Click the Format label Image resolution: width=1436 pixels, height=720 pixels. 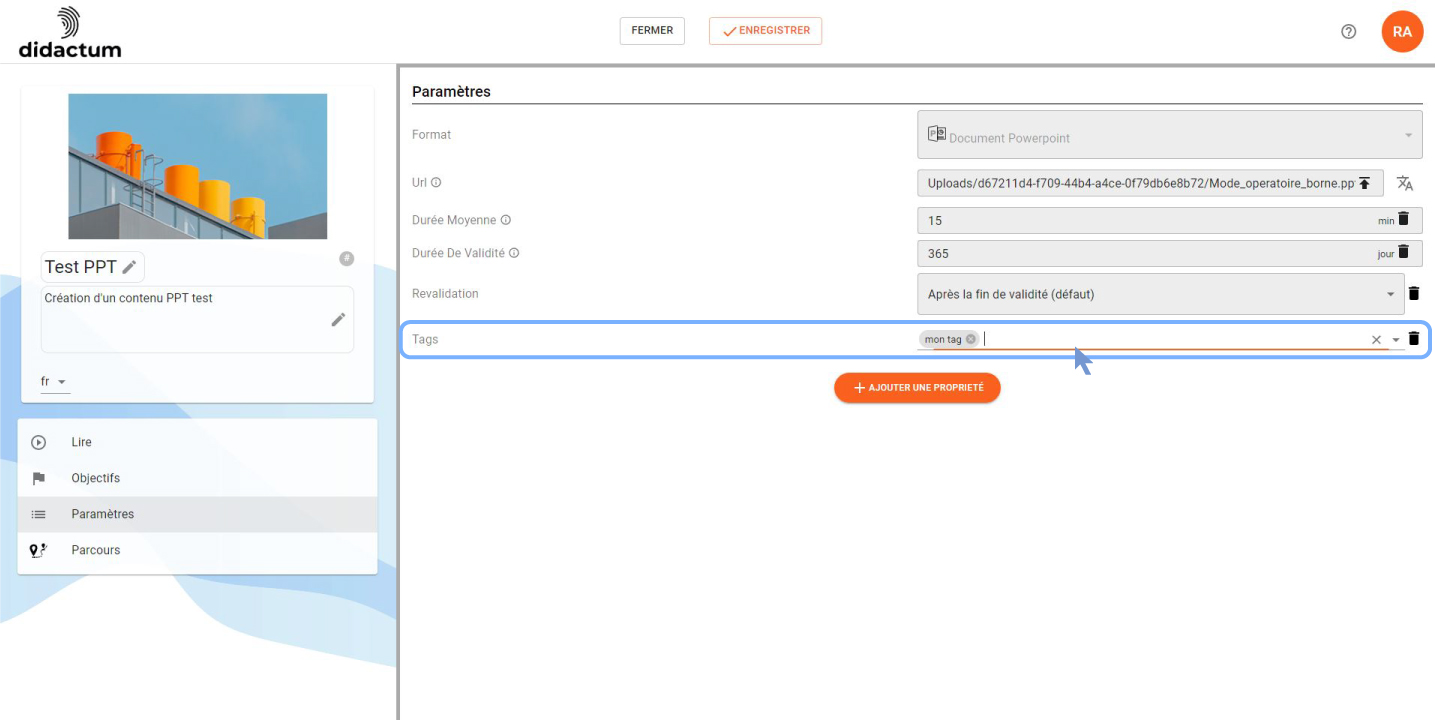pyautogui.click(x=431, y=134)
